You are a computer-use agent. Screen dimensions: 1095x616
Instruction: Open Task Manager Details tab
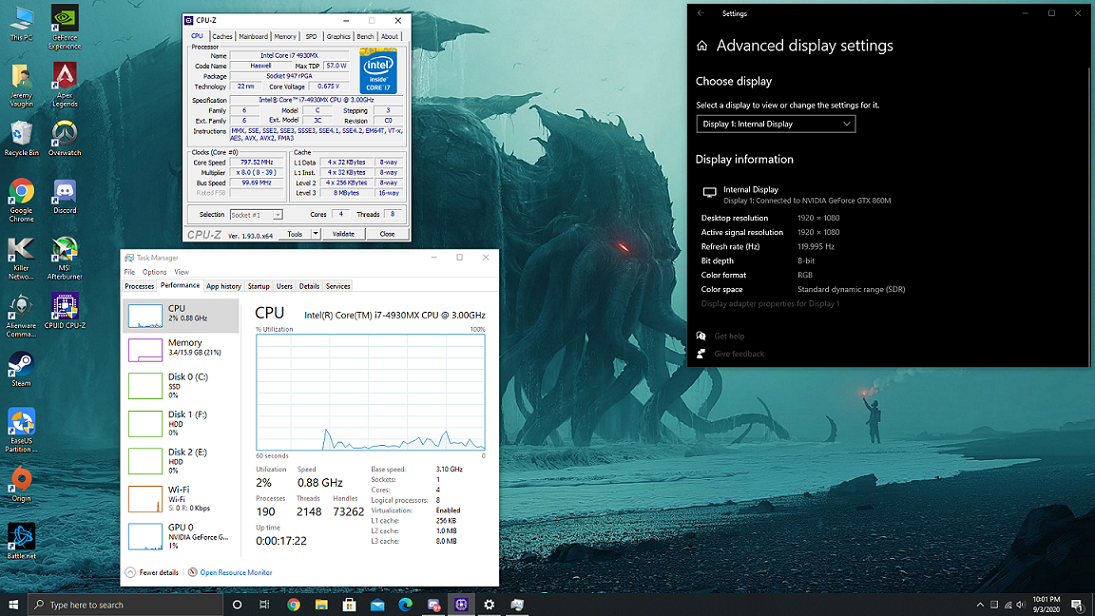coord(309,286)
